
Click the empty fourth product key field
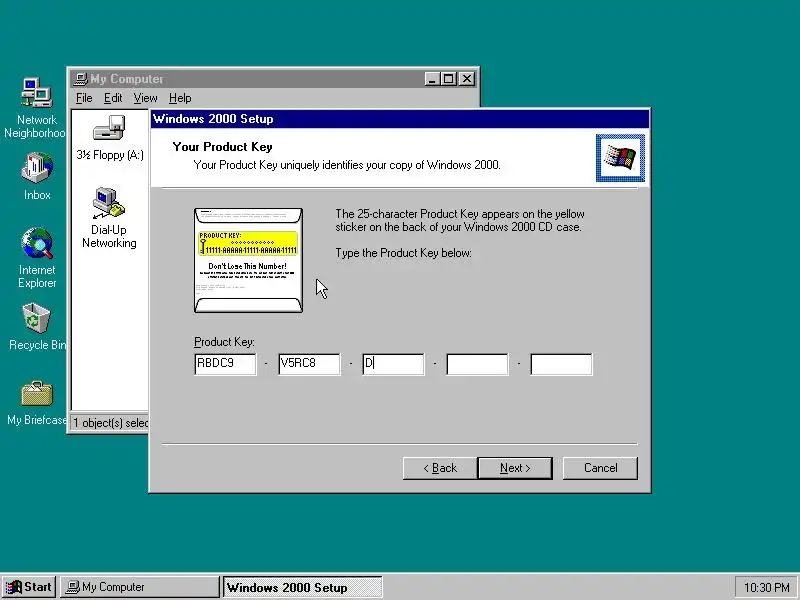477,364
